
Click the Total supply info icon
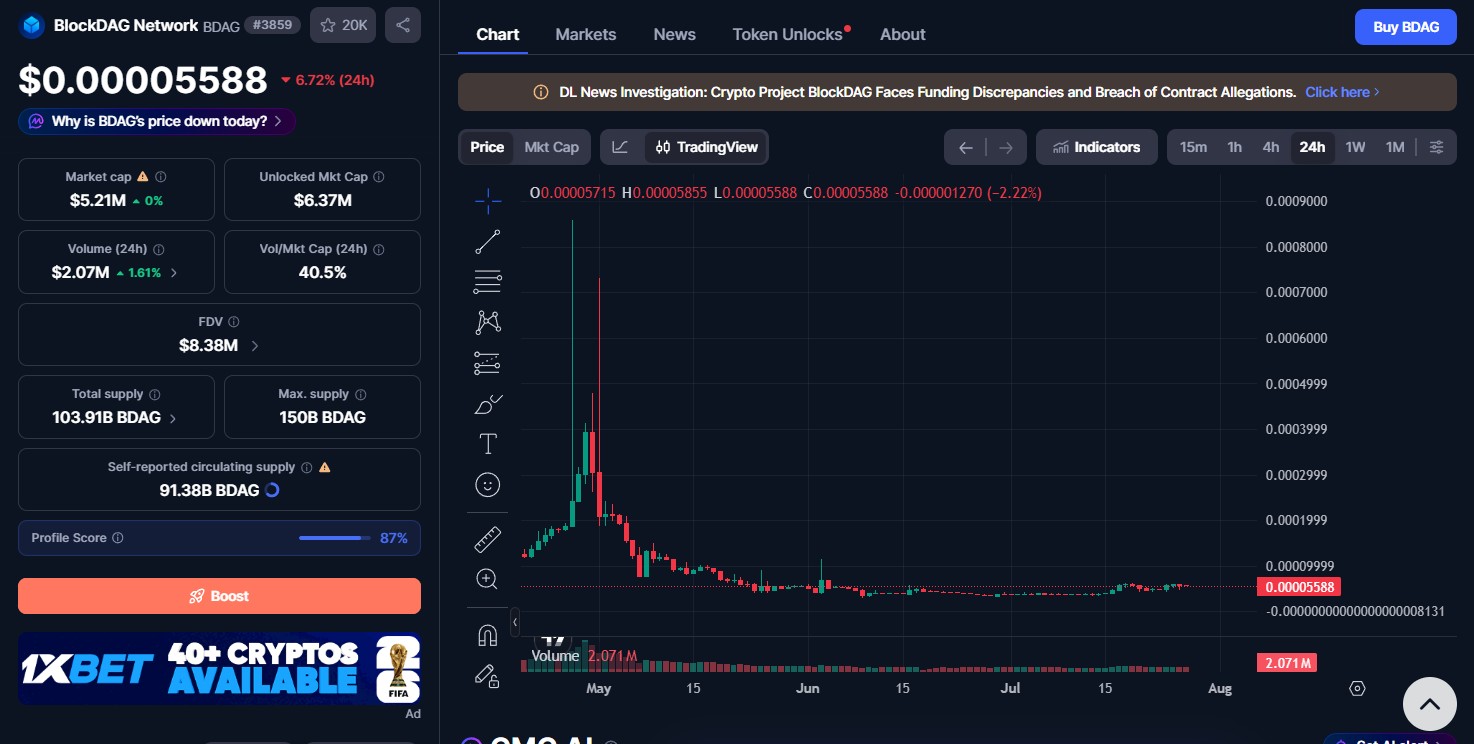point(155,394)
